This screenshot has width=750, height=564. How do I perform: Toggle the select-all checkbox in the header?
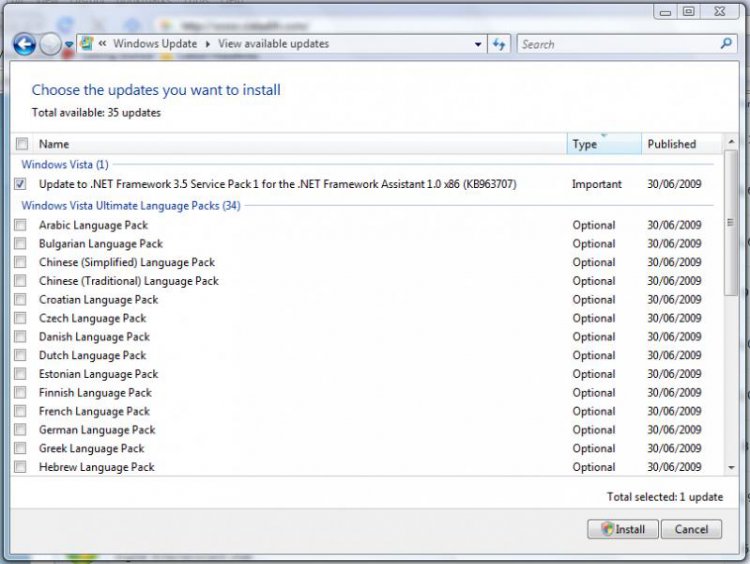(22, 144)
